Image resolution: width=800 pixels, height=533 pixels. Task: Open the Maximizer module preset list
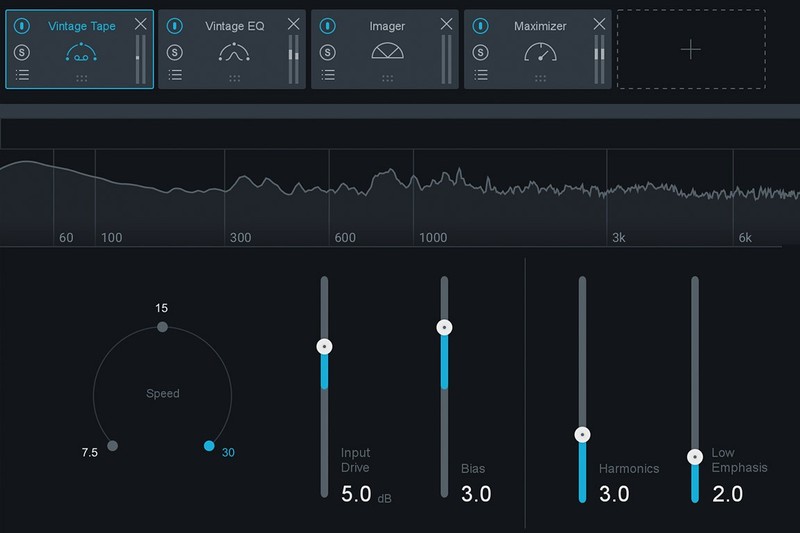coord(481,75)
